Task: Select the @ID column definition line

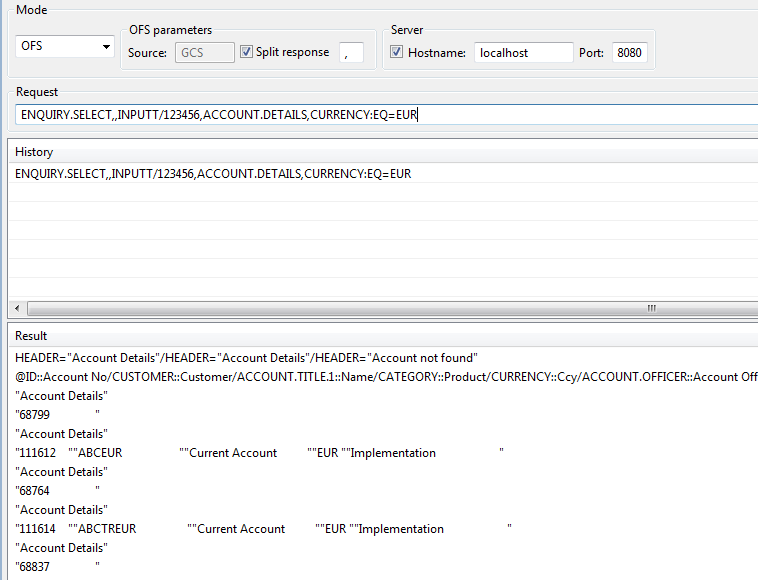Action: click(380, 377)
